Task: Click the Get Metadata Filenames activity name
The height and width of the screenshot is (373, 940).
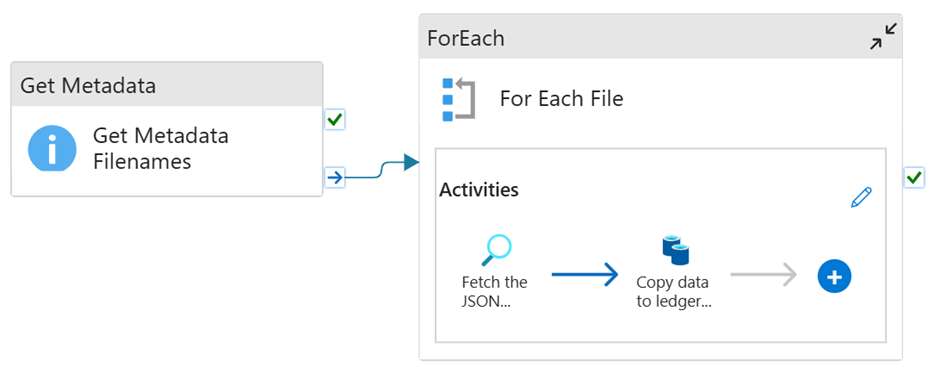Action: [x=161, y=148]
